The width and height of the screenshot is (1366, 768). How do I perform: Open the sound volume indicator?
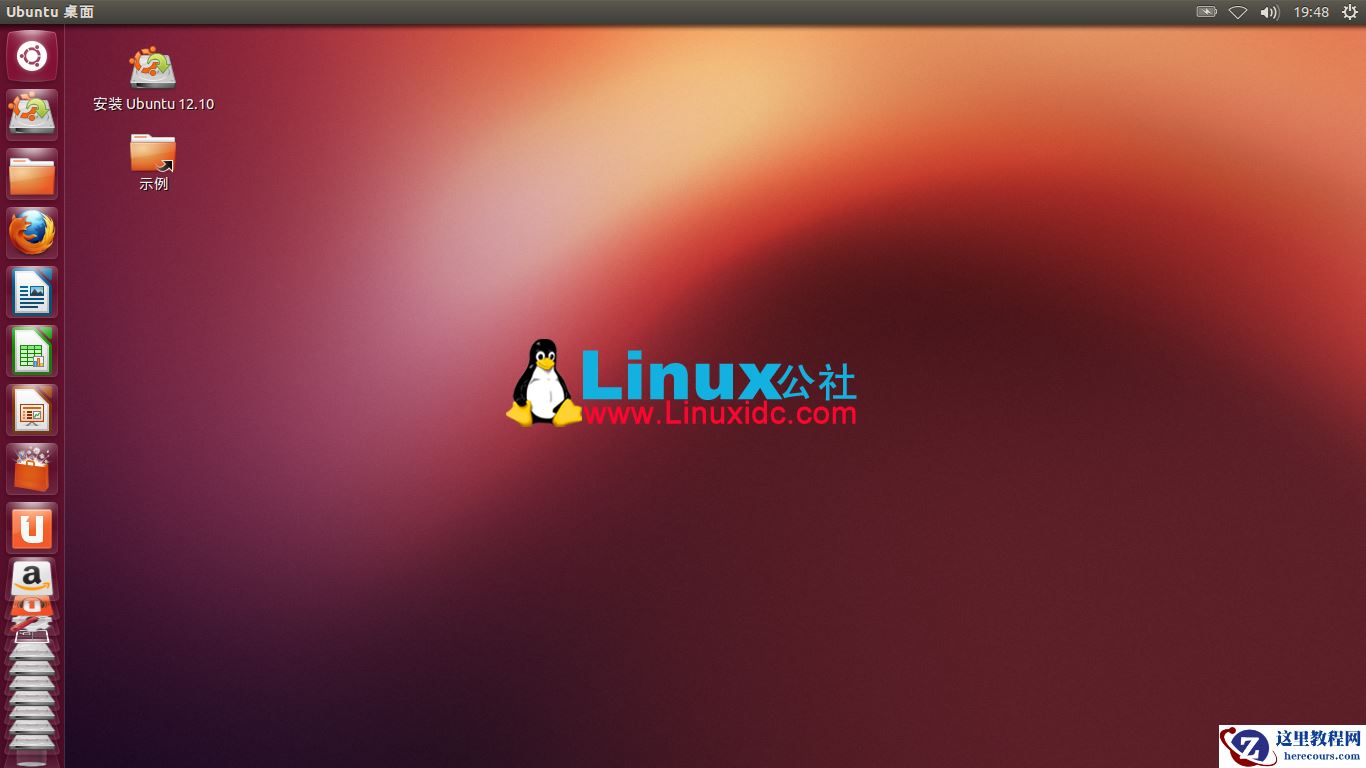pyautogui.click(x=1269, y=12)
